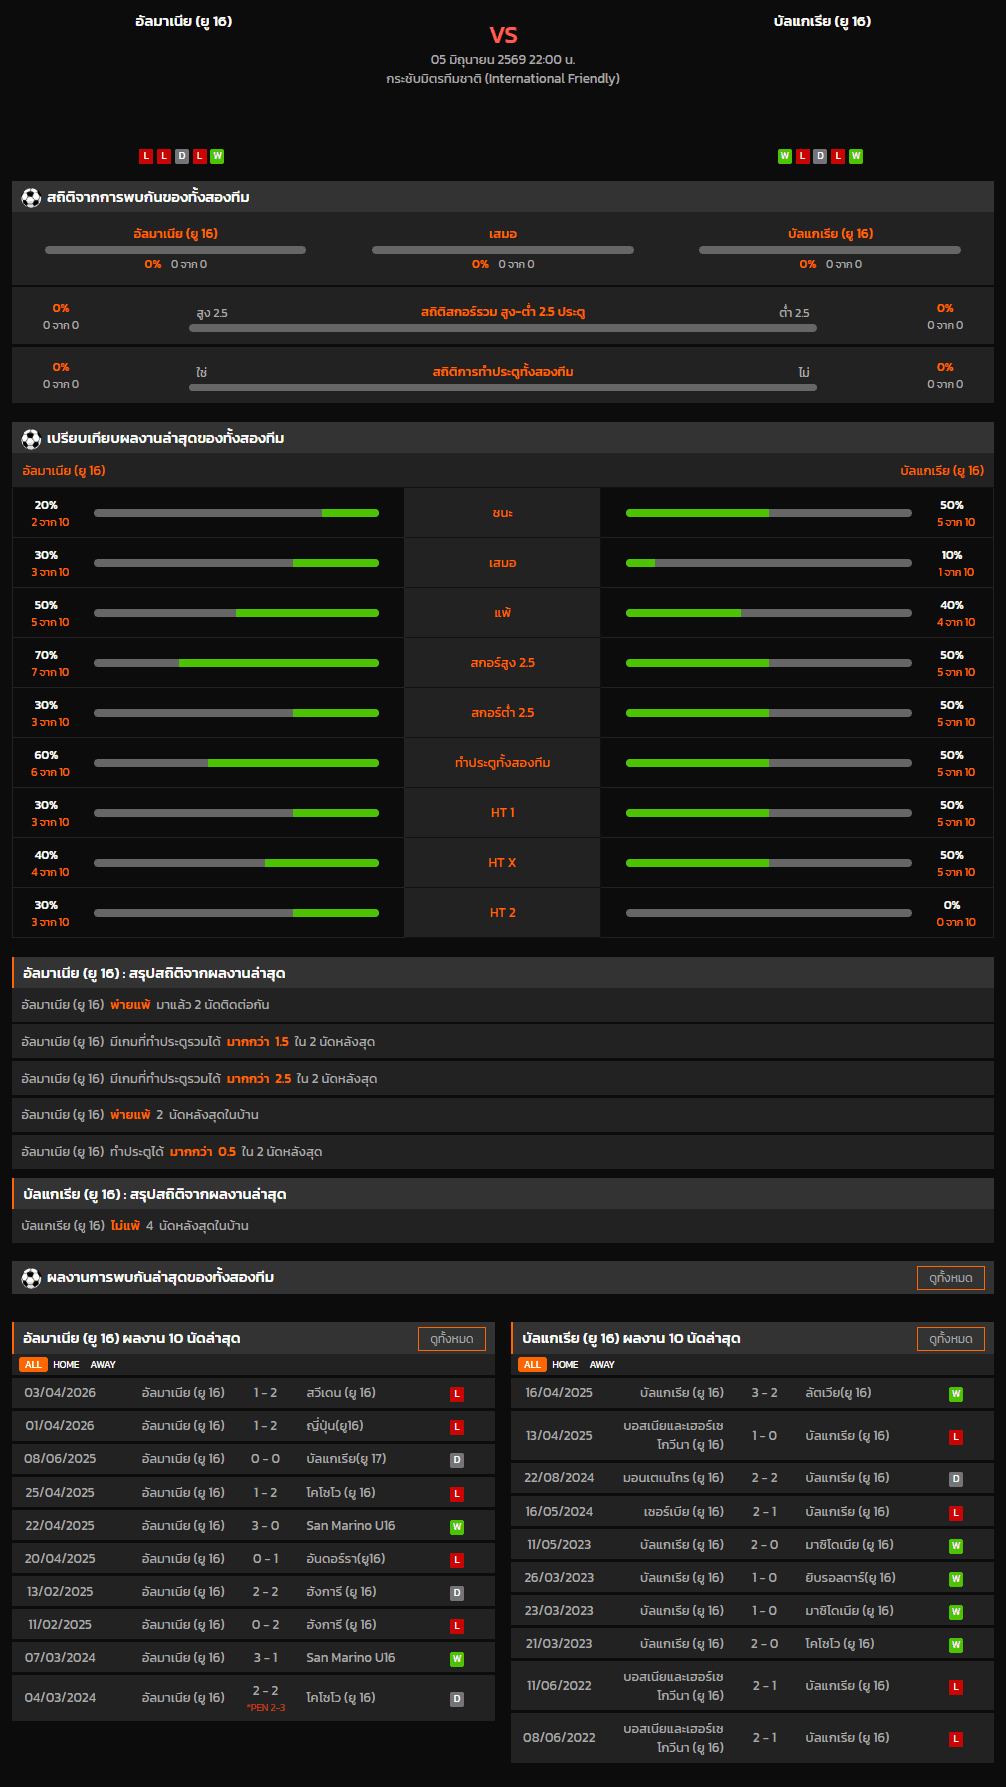Open view-all button for Armenia last 10 matches
This screenshot has height=1787, width=1006.
coord(452,1339)
